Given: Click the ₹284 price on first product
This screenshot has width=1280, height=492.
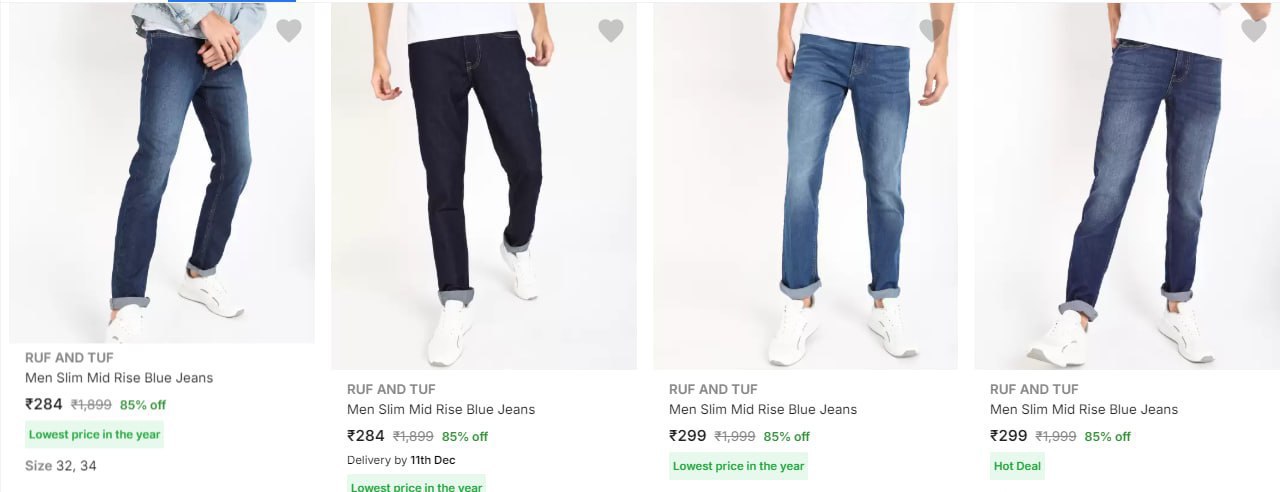Looking at the screenshot, I should [x=44, y=405].
